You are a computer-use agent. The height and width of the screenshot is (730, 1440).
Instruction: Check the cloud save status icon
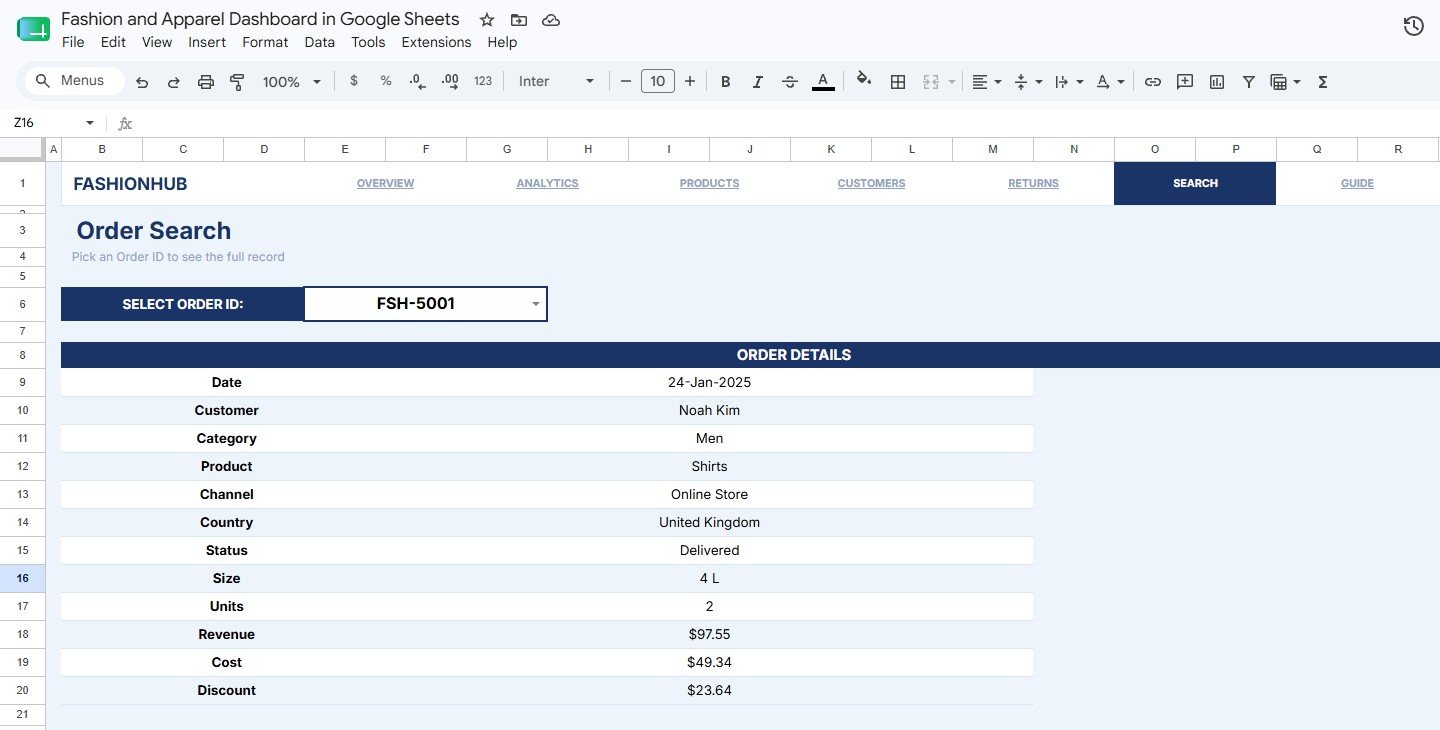coord(550,20)
